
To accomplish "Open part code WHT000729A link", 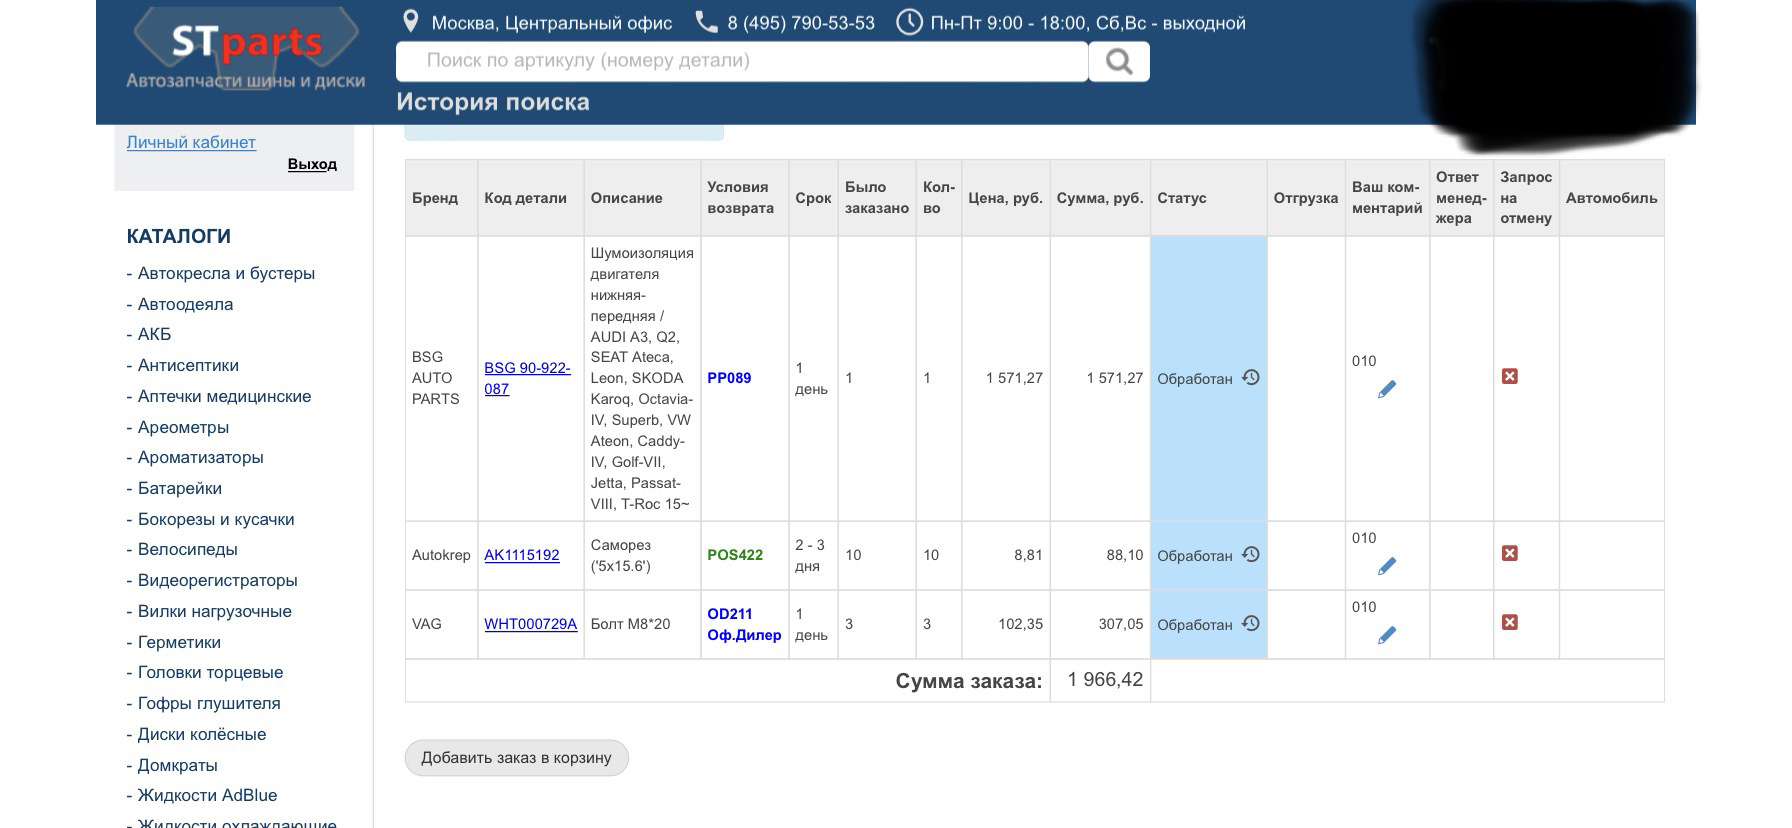I will tap(530, 624).
